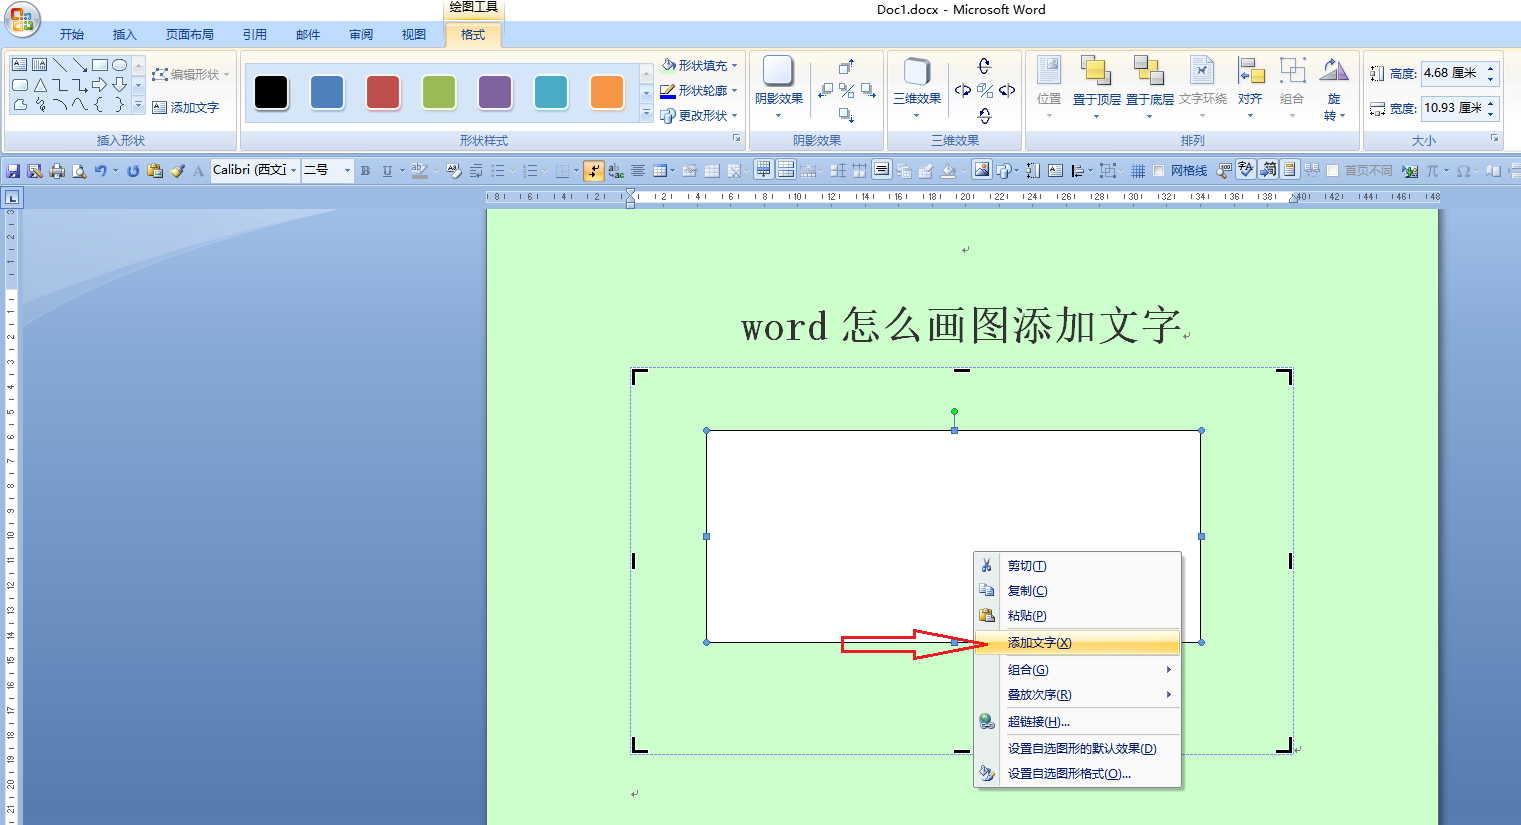Pick the purple shape style swatch
This screenshot has width=1521, height=825.
point(495,92)
